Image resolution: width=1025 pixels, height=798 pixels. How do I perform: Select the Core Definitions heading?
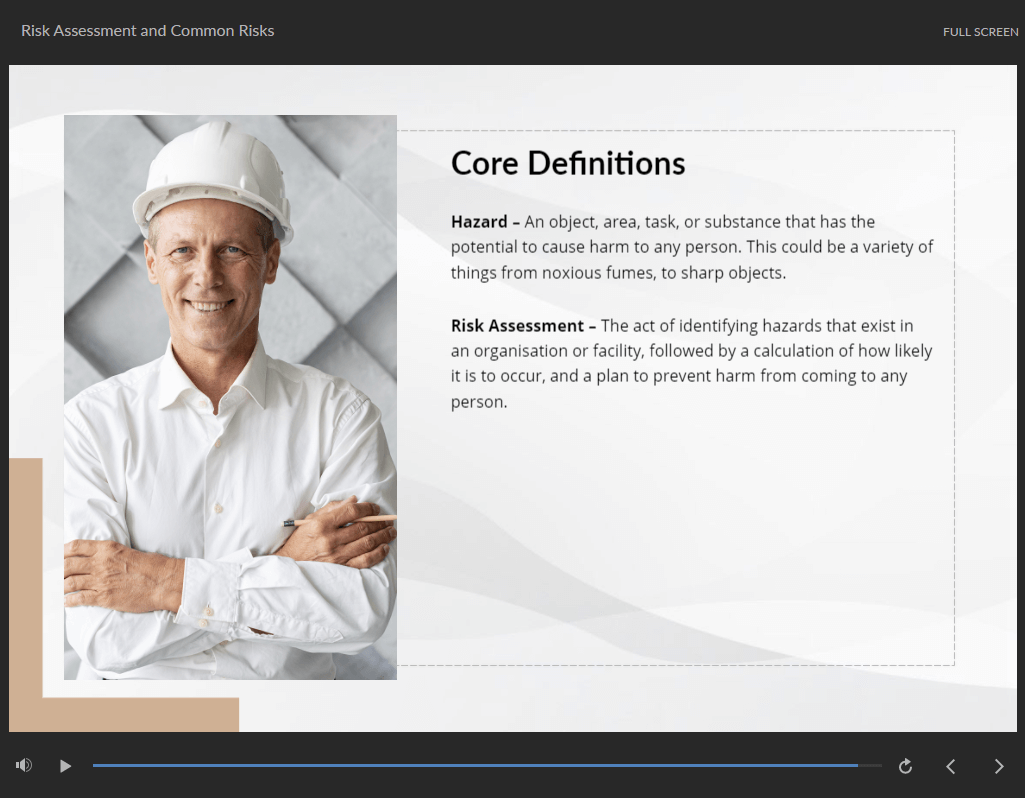[x=568, y=163]
